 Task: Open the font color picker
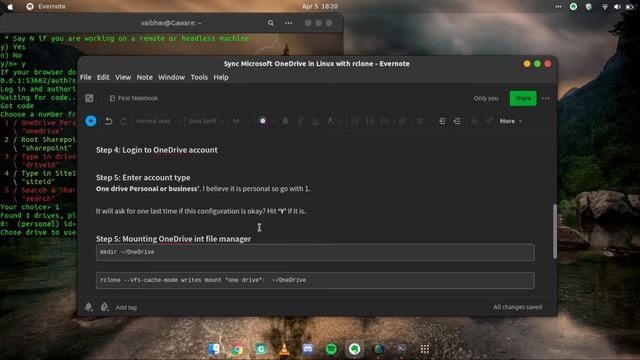[263, 121]
